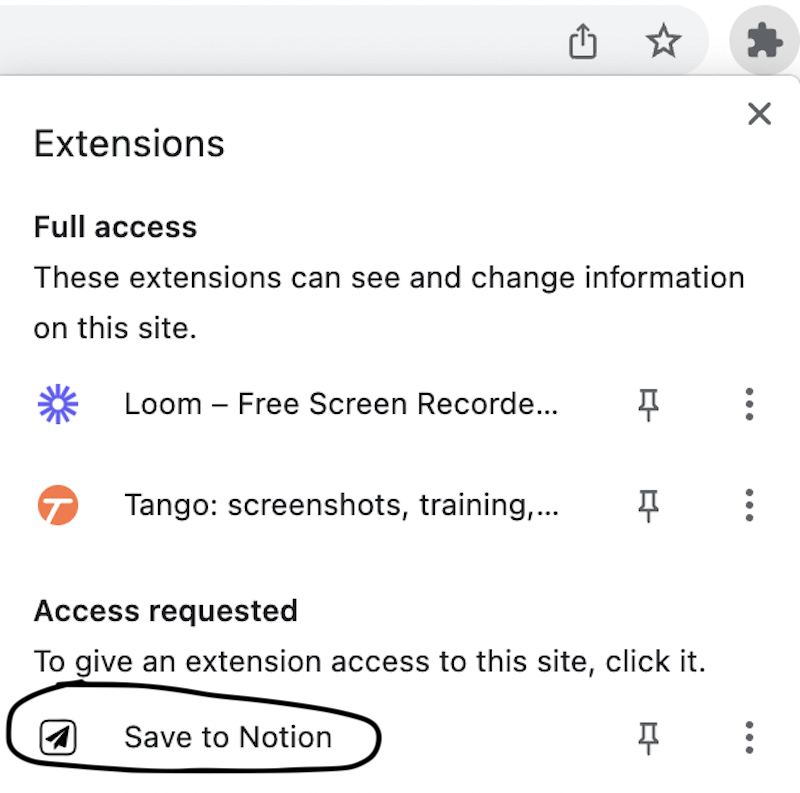Select Loom – Free Screen Recorder entry
Screen dimensions: 800x793
[341, 404]
